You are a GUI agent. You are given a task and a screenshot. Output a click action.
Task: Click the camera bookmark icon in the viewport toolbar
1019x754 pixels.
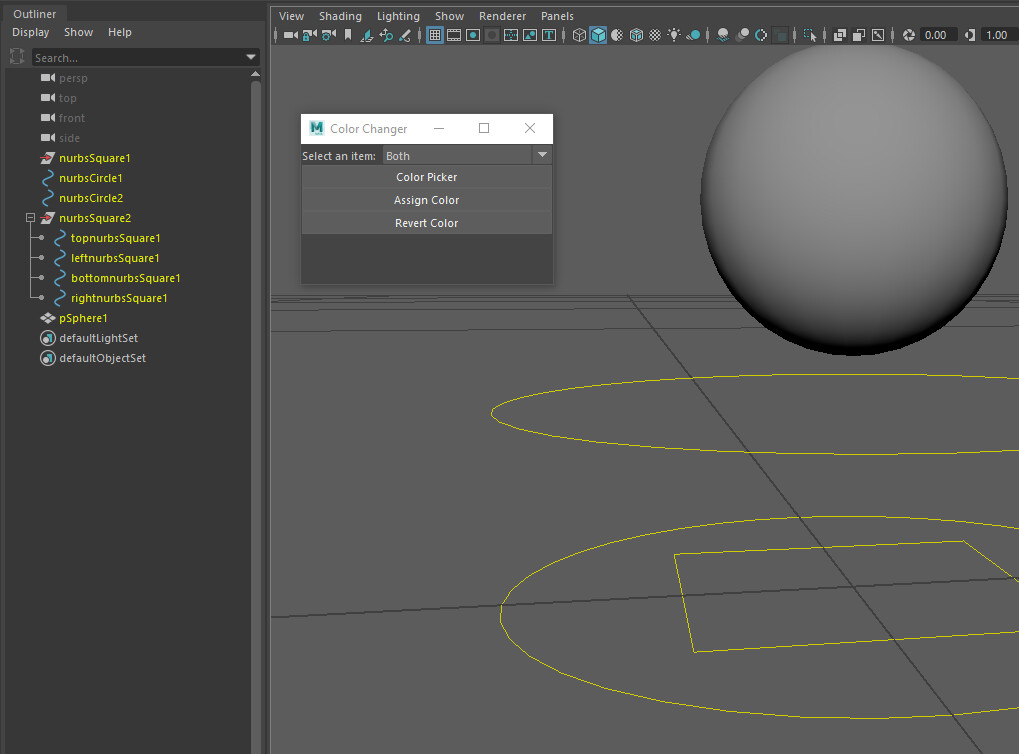coord(347,34)
